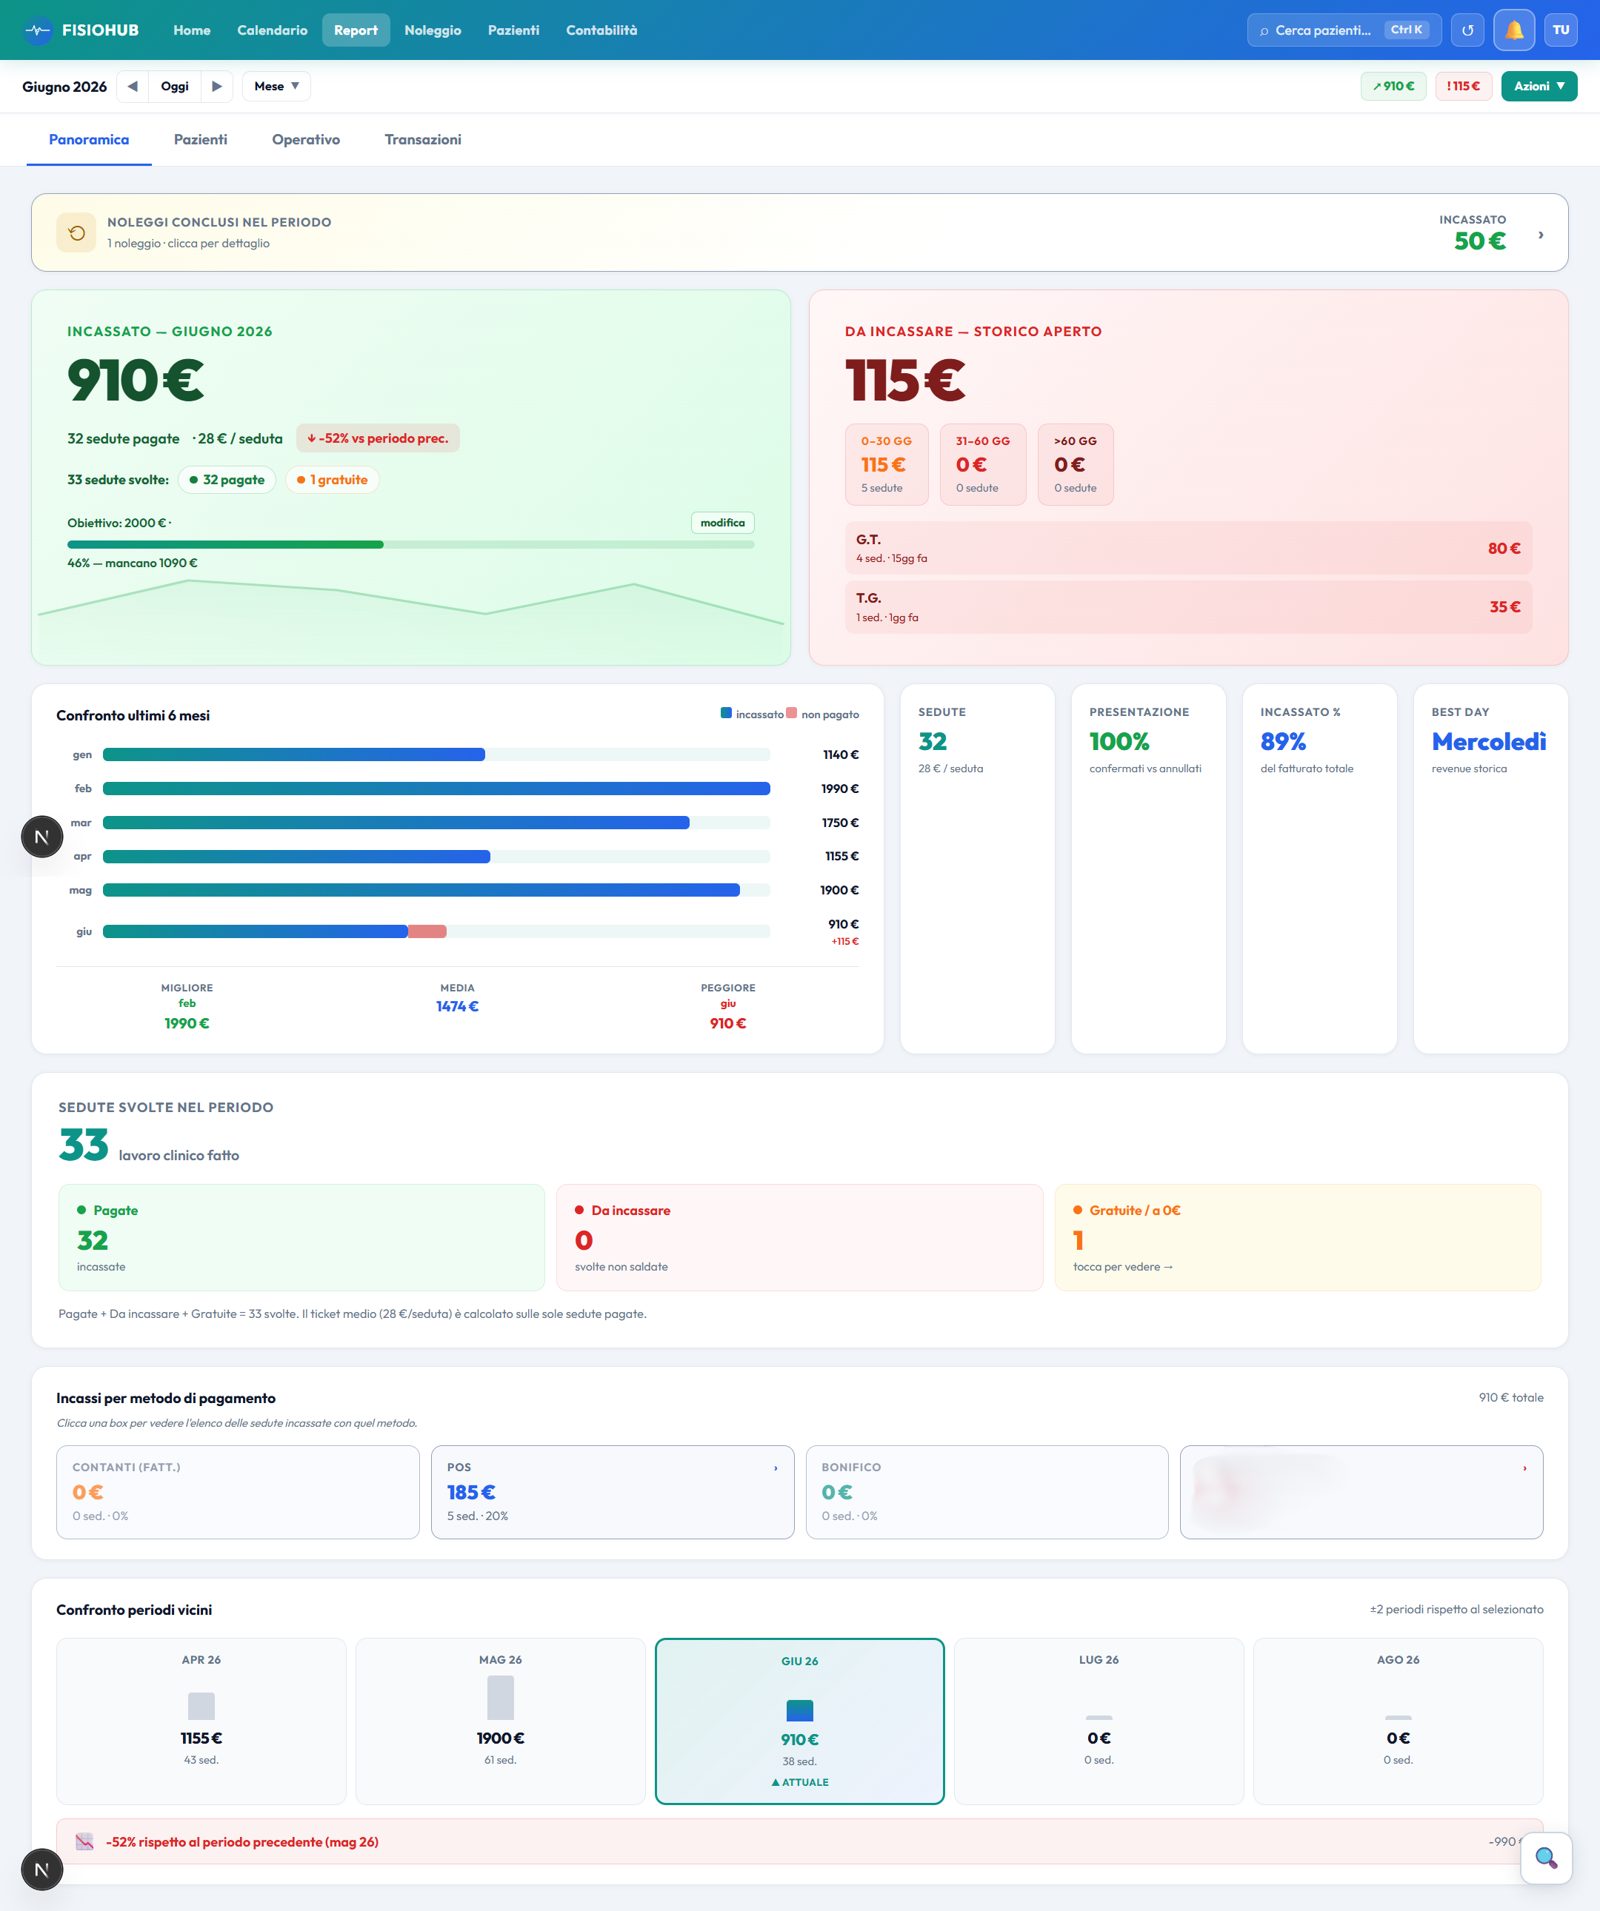This screenshot has width=1600, height=1911.
Task: Click the 1 gratuite chip
Action: point(333,480)
